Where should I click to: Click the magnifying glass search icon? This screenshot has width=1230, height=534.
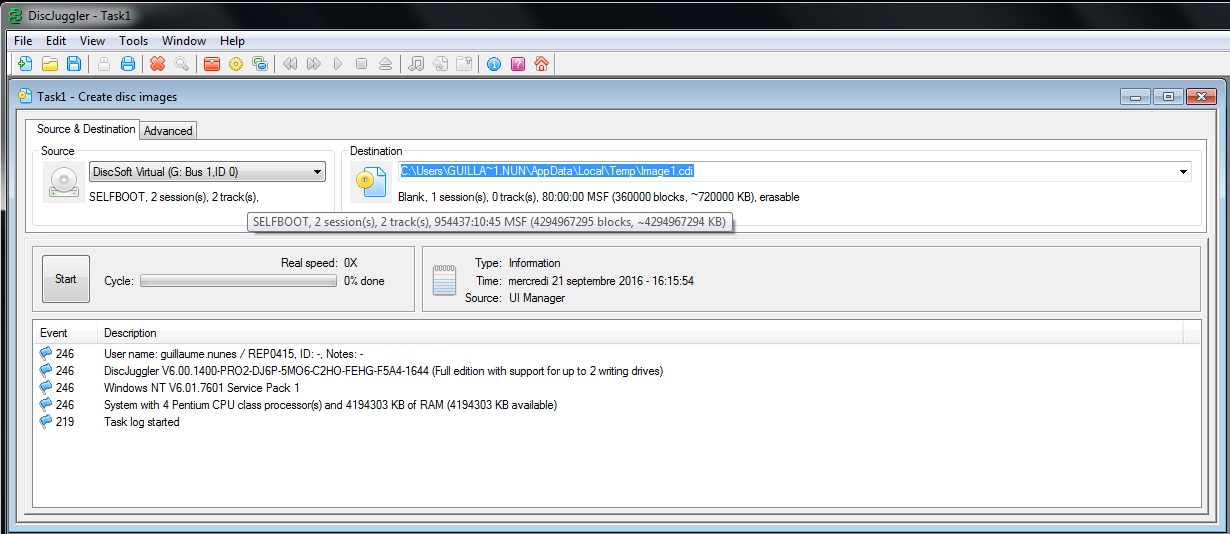pos(182,64)
